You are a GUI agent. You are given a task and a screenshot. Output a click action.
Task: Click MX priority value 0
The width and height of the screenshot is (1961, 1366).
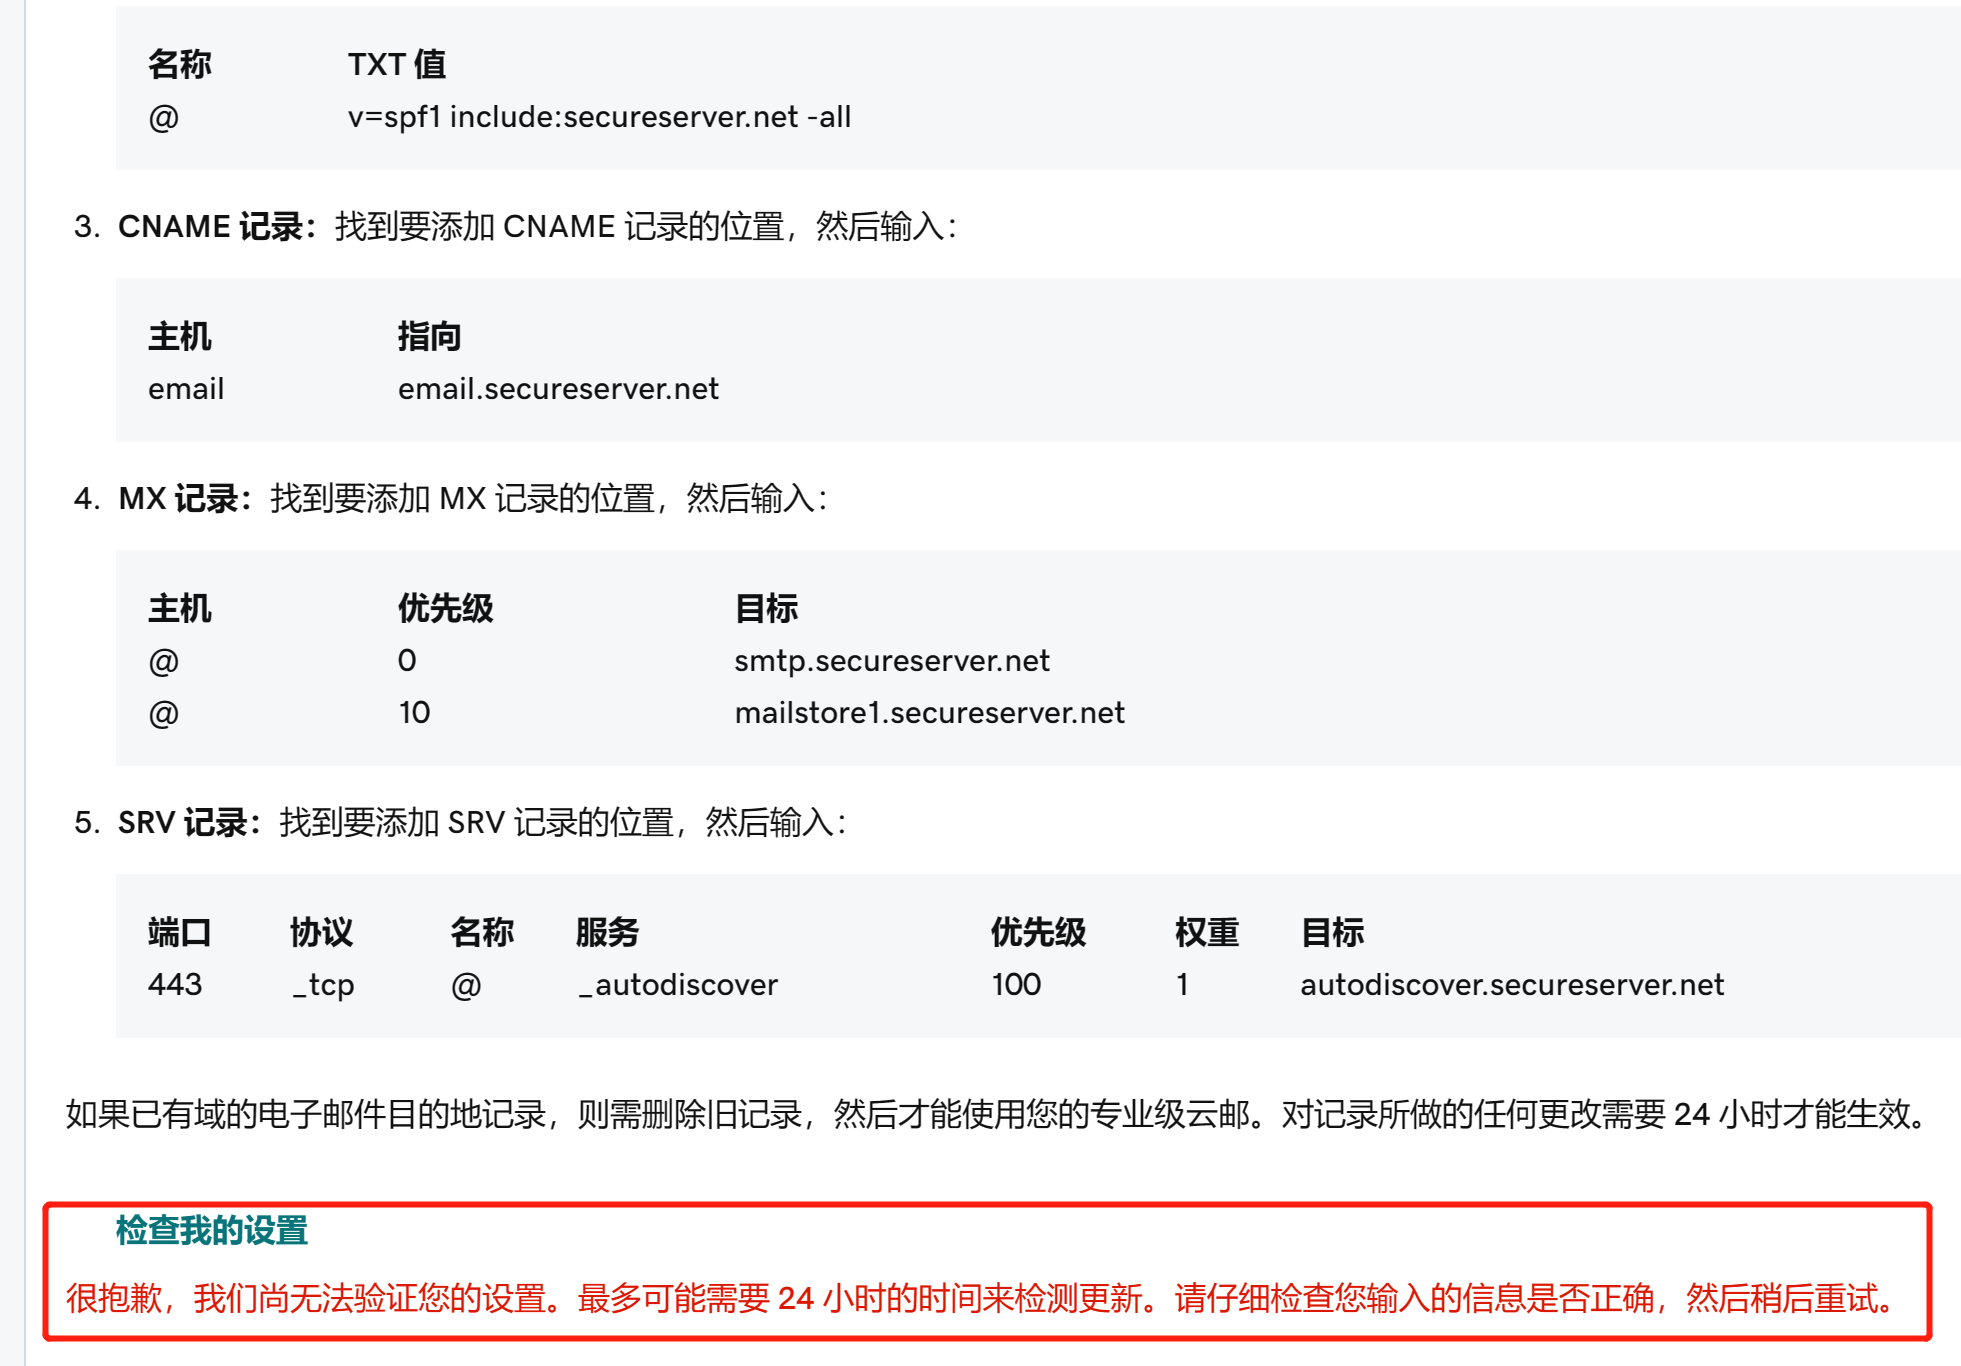tap(407, 661)
